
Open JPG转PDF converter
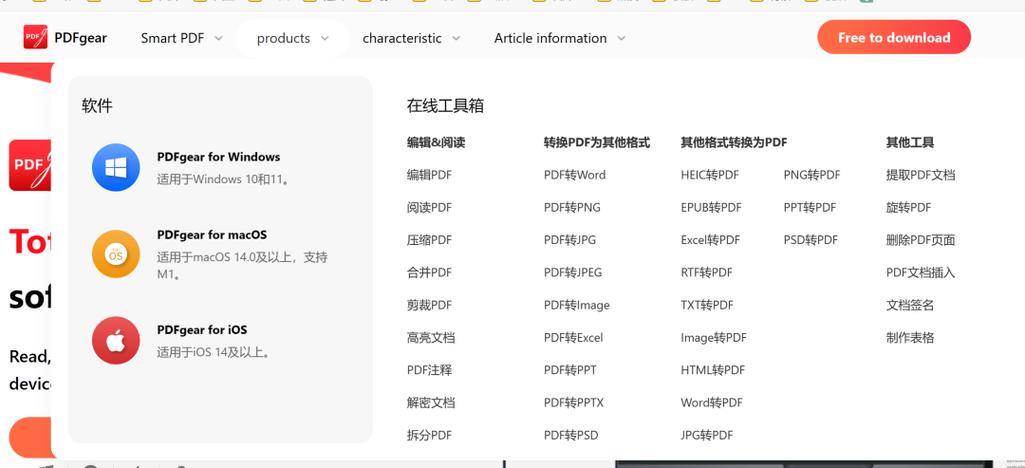click(707, 435)
